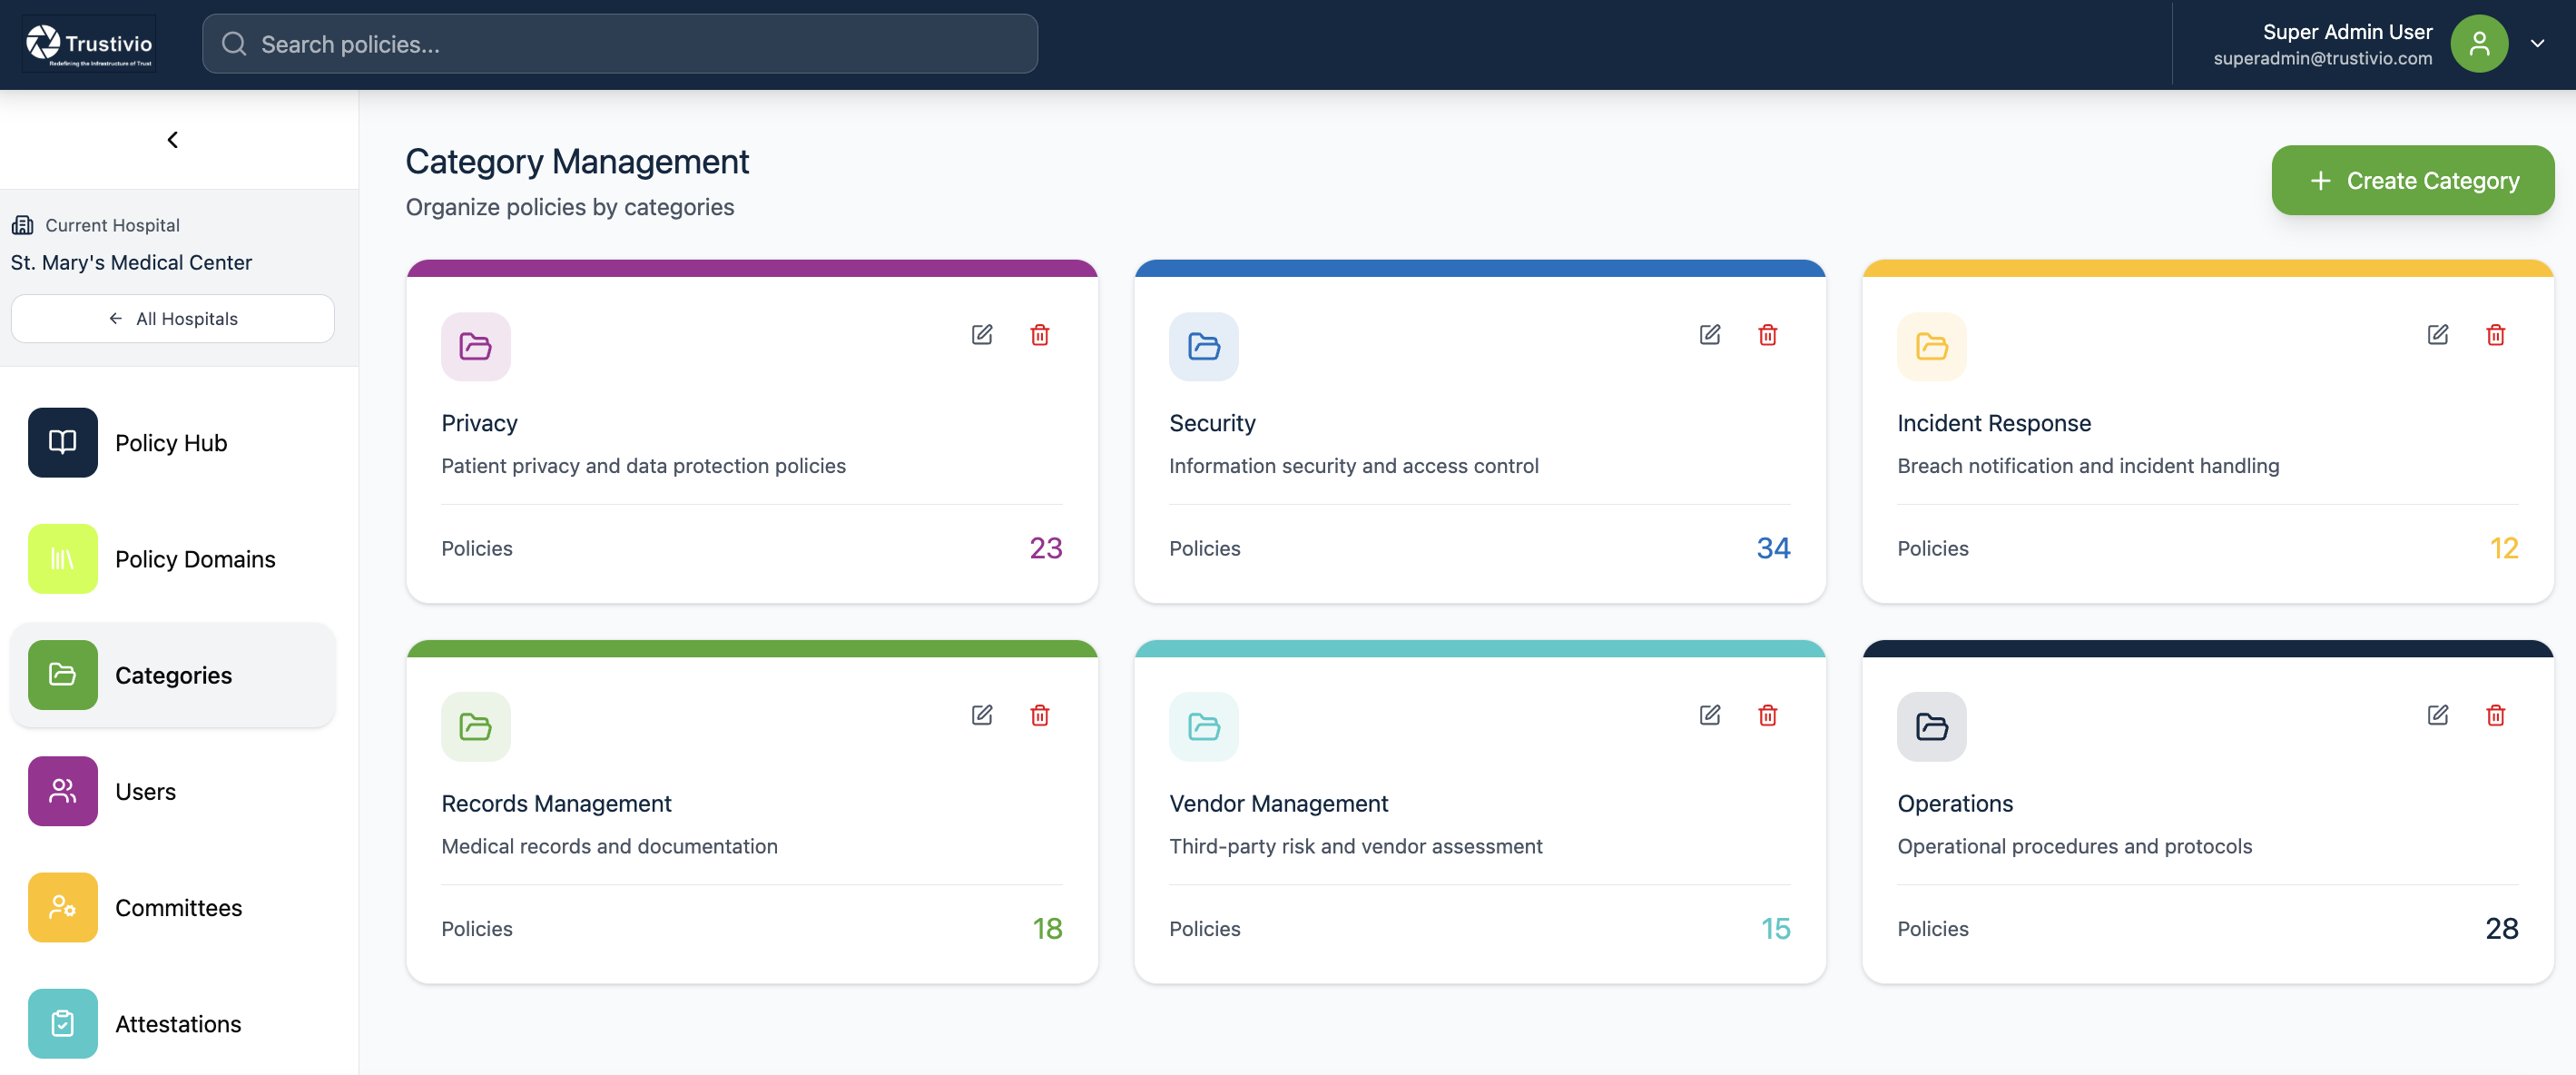The image size is (2576, 1075).
Task: Click the Privacy folder icon
Action: point(475,347)
